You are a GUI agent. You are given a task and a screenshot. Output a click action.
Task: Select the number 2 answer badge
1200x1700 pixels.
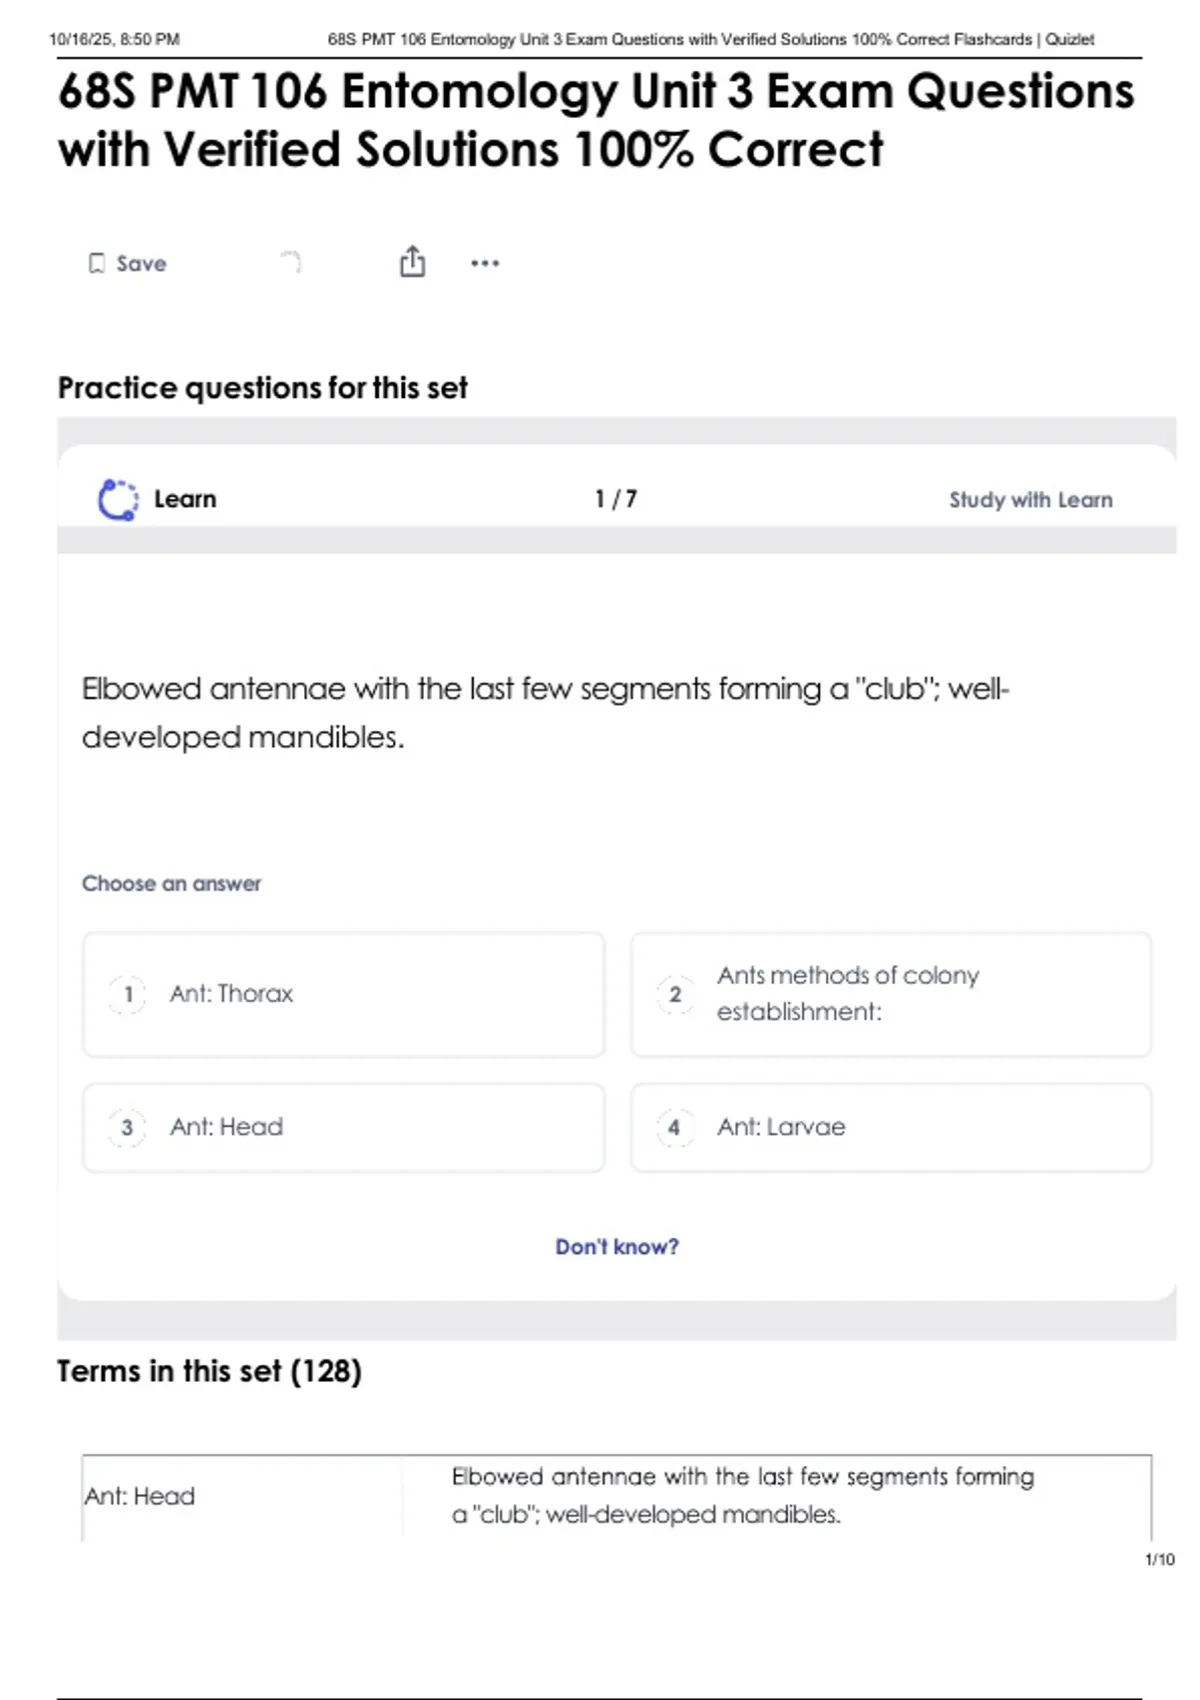point(675,994)
